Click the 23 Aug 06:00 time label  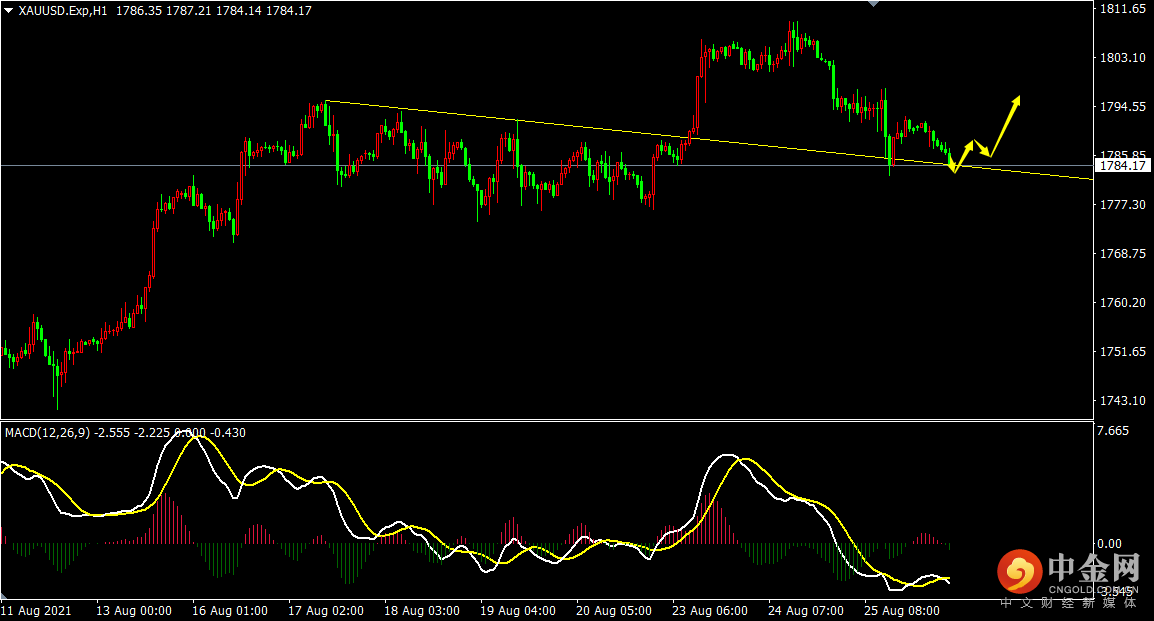click(709, 611)
